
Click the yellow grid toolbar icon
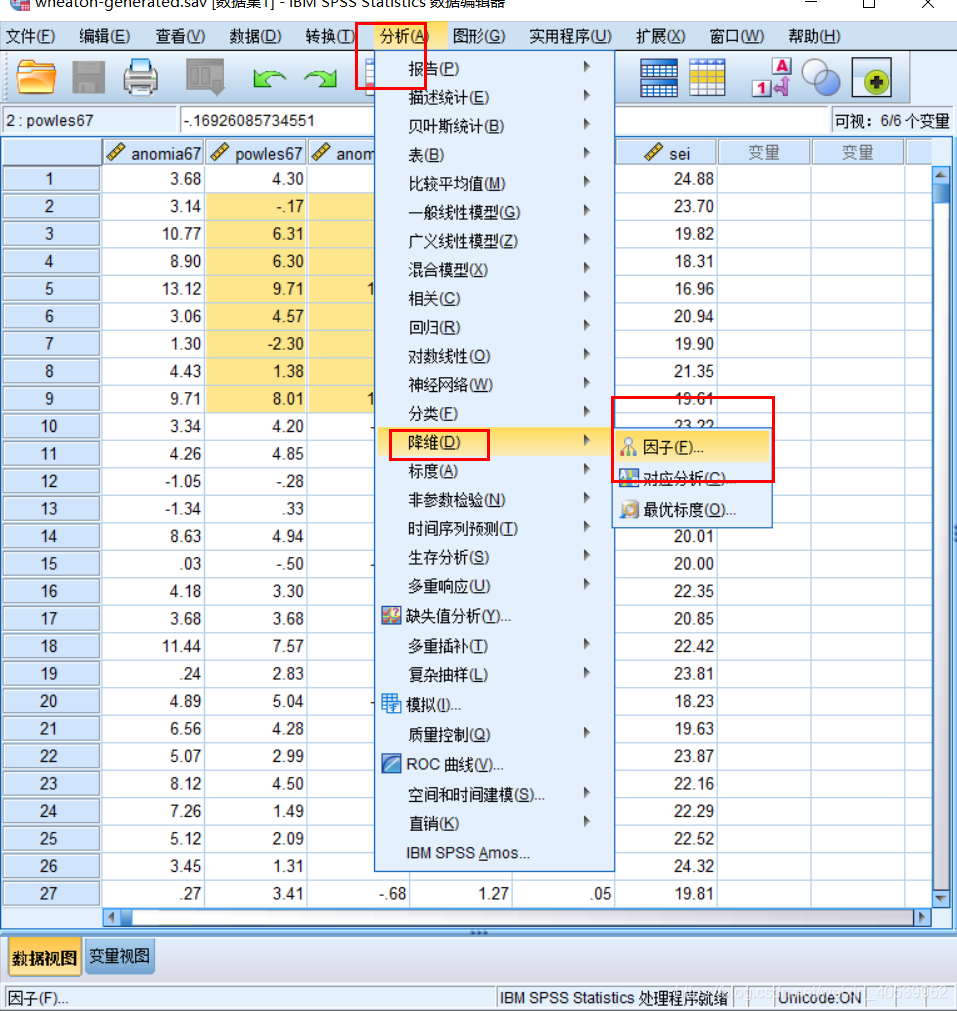click(707, 77)
